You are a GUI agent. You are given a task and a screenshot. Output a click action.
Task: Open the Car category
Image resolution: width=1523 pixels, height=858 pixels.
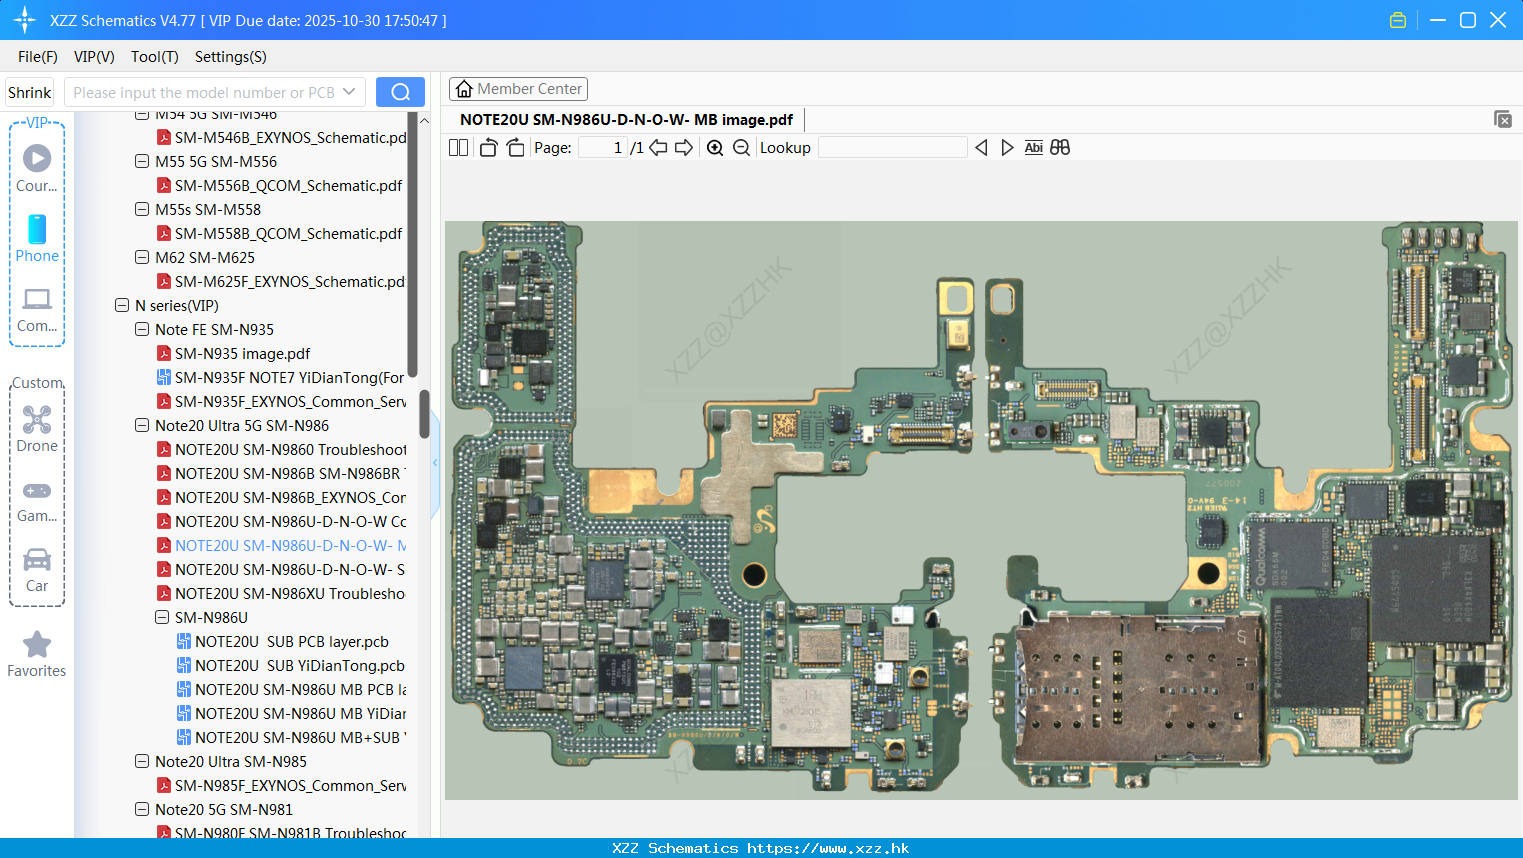point(37,570)
